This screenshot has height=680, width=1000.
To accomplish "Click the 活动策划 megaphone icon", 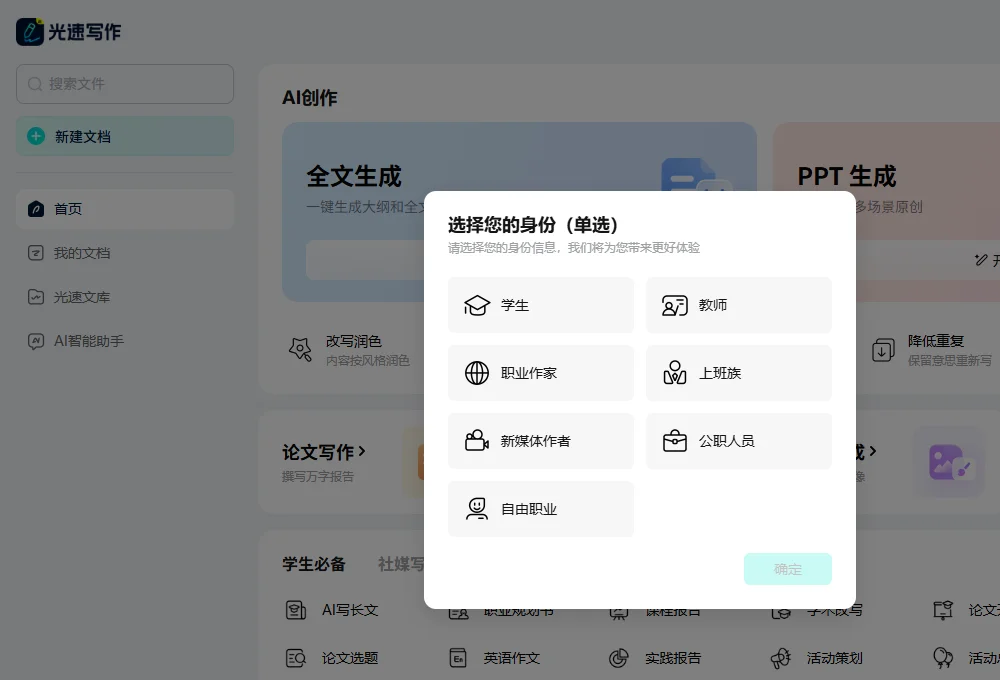I will pyautogui.click(x=781, y=658).
